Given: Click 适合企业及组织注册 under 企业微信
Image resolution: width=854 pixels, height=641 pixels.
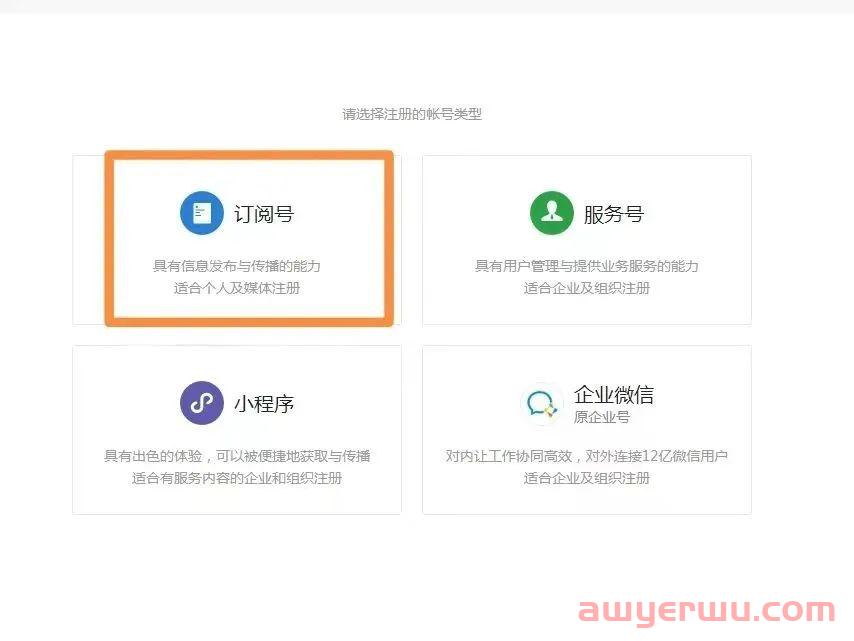Looking at the screenshot, I should [587, 478].
